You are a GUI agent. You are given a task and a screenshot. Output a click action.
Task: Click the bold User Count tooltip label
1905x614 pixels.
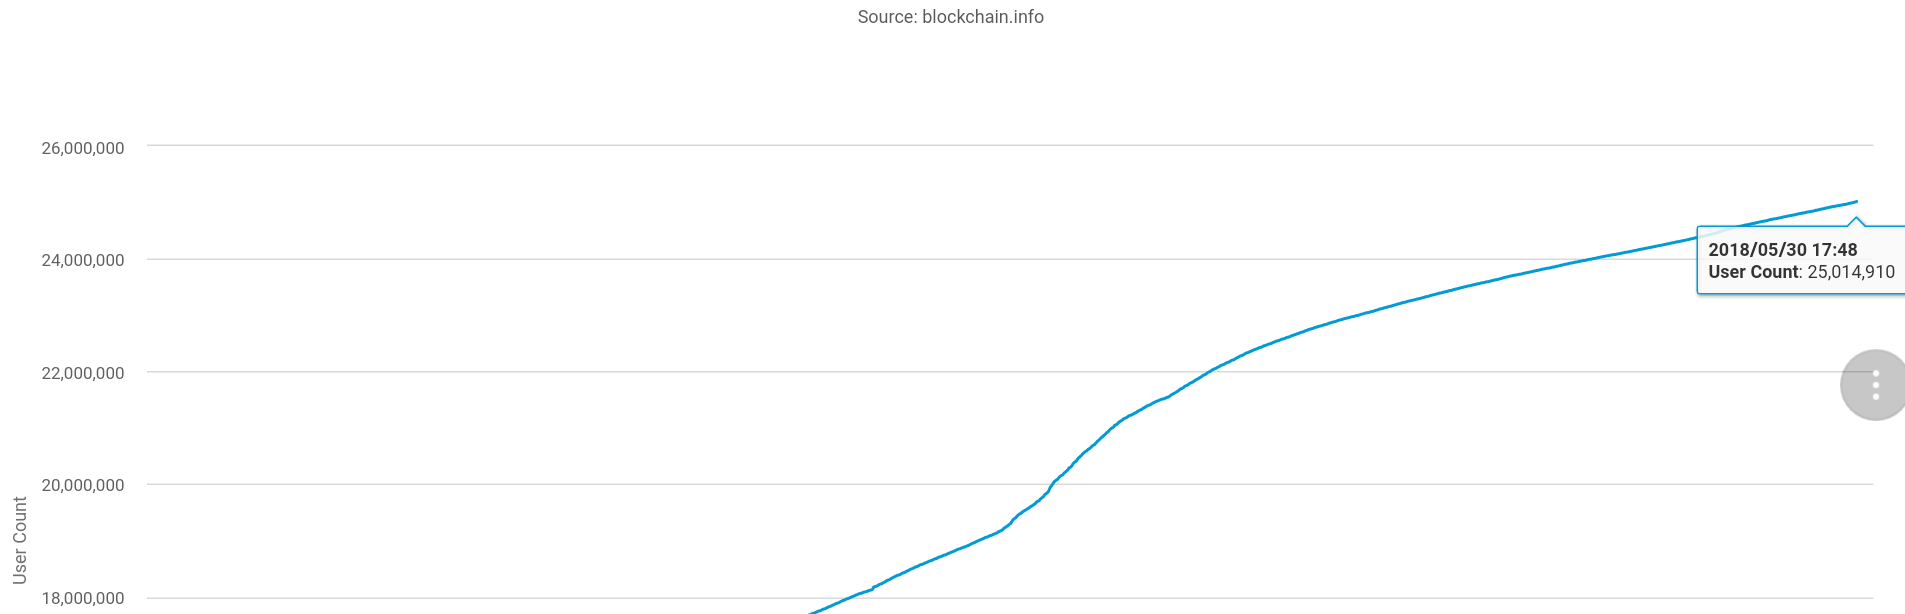pyautogui.click(x=1753, y=272)
